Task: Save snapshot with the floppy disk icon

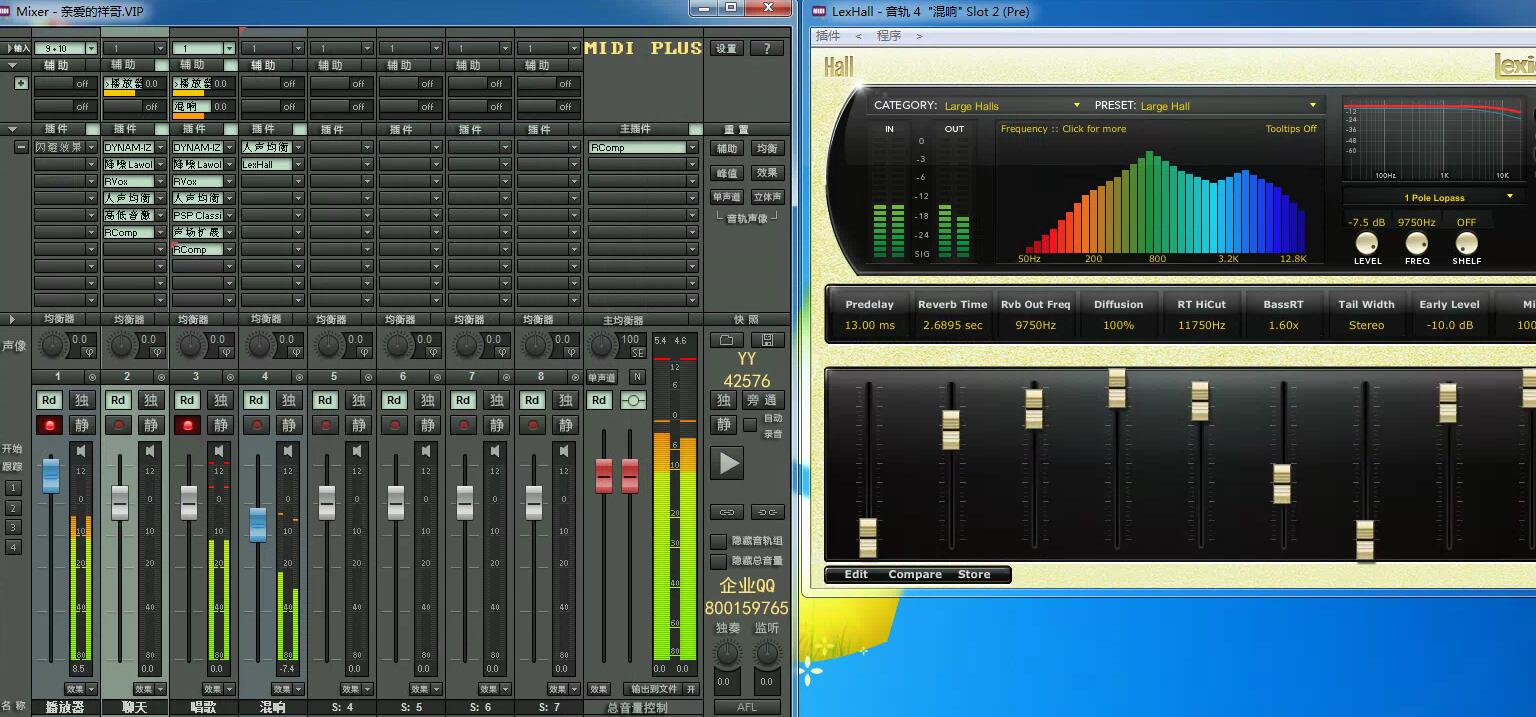Action: pos(767,340)
